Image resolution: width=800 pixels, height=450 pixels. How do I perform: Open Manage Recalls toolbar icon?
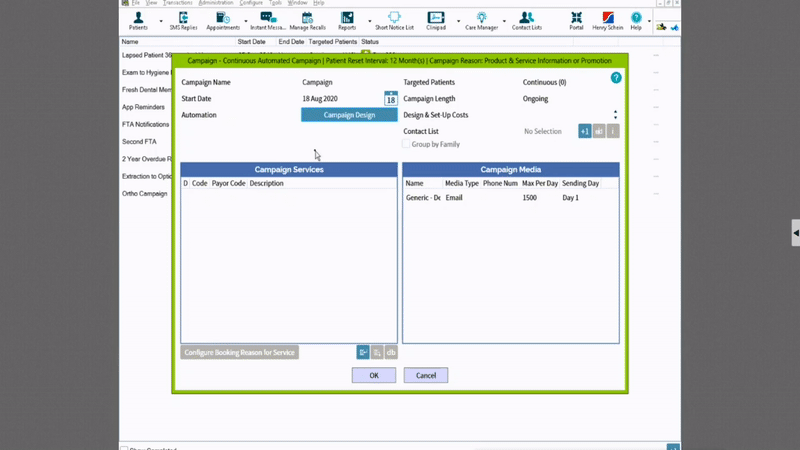point(307,21)
